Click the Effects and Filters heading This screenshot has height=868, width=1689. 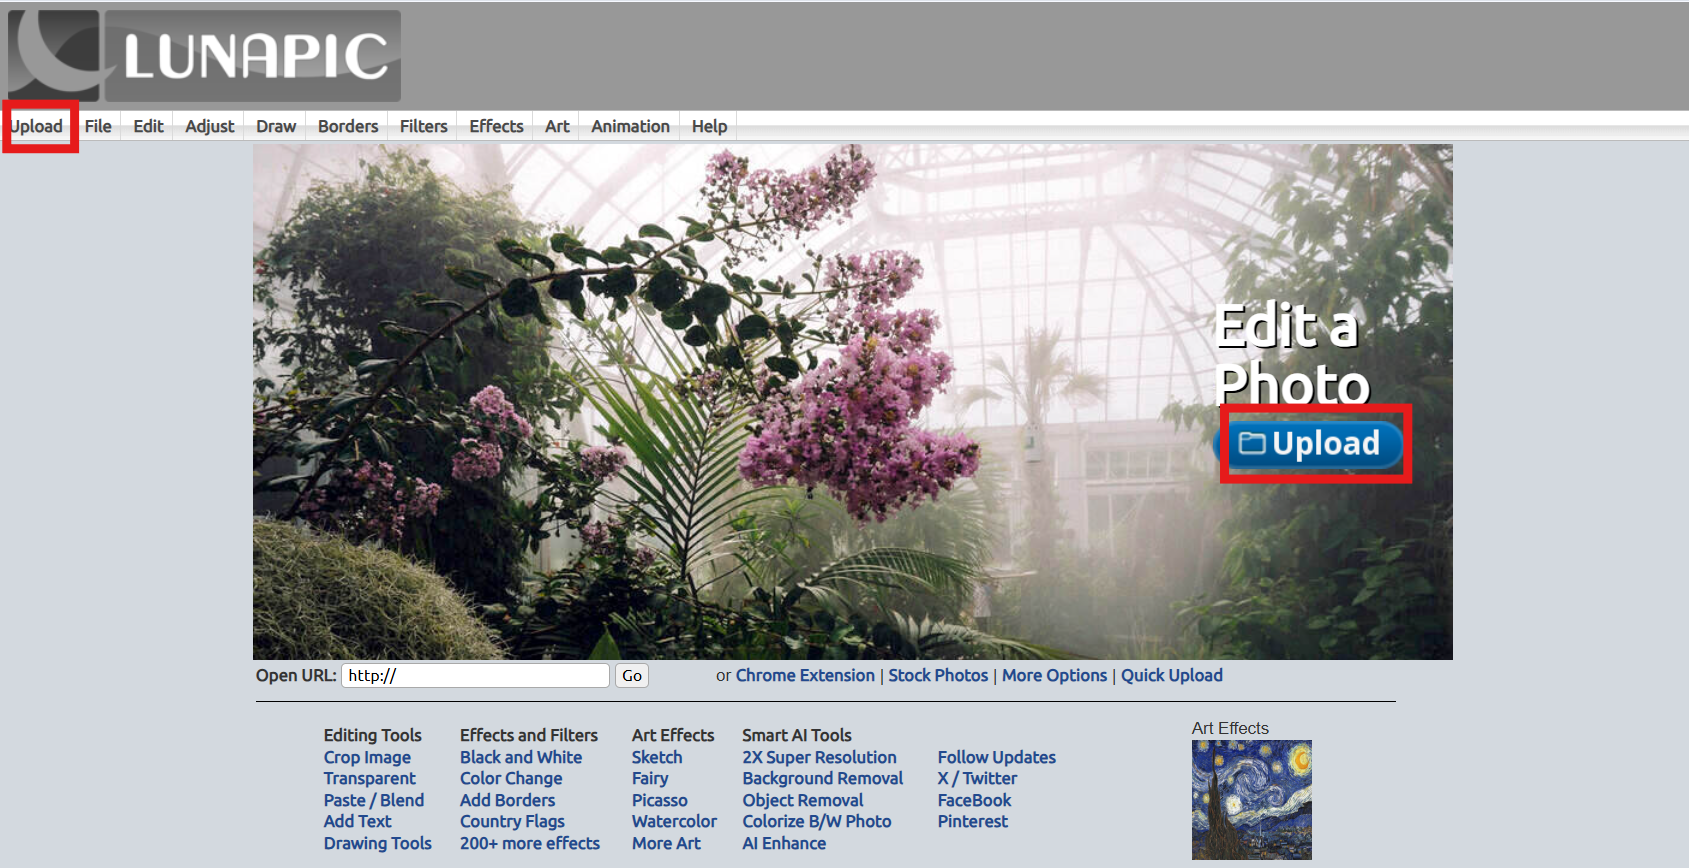529,736
